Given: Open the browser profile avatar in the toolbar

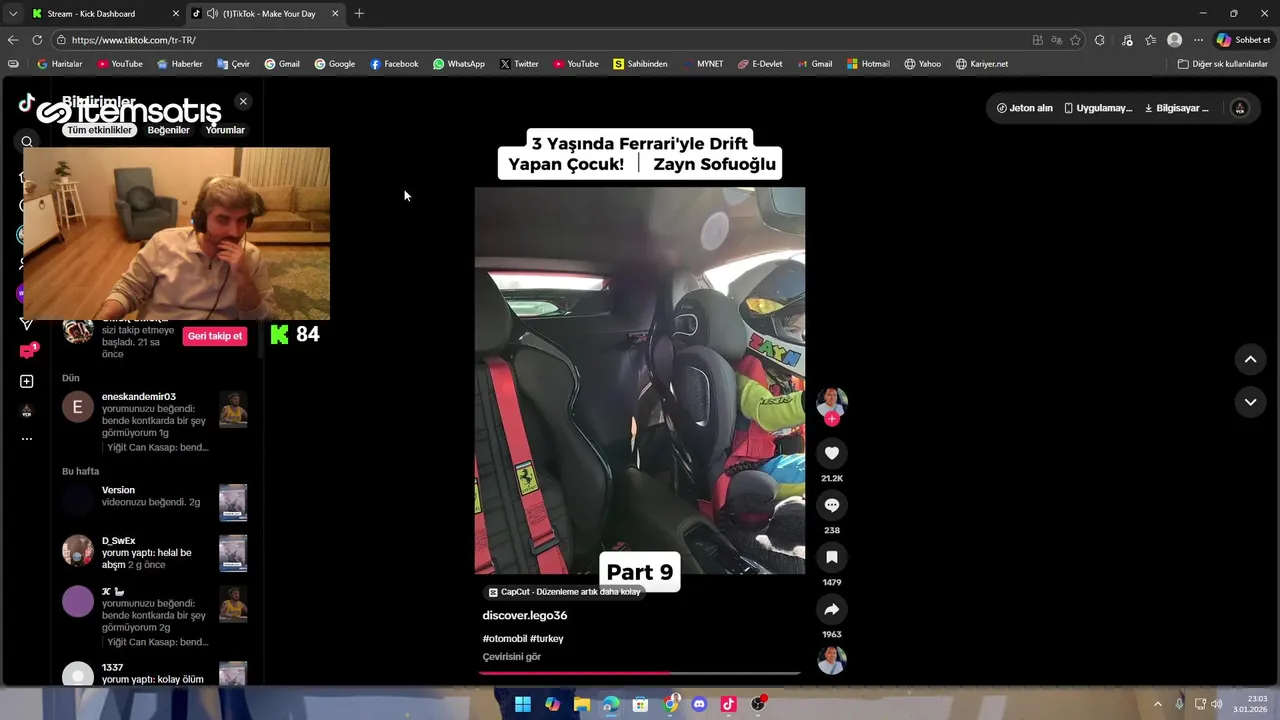Looking at the screenshot, I should tap(1175, 40).
